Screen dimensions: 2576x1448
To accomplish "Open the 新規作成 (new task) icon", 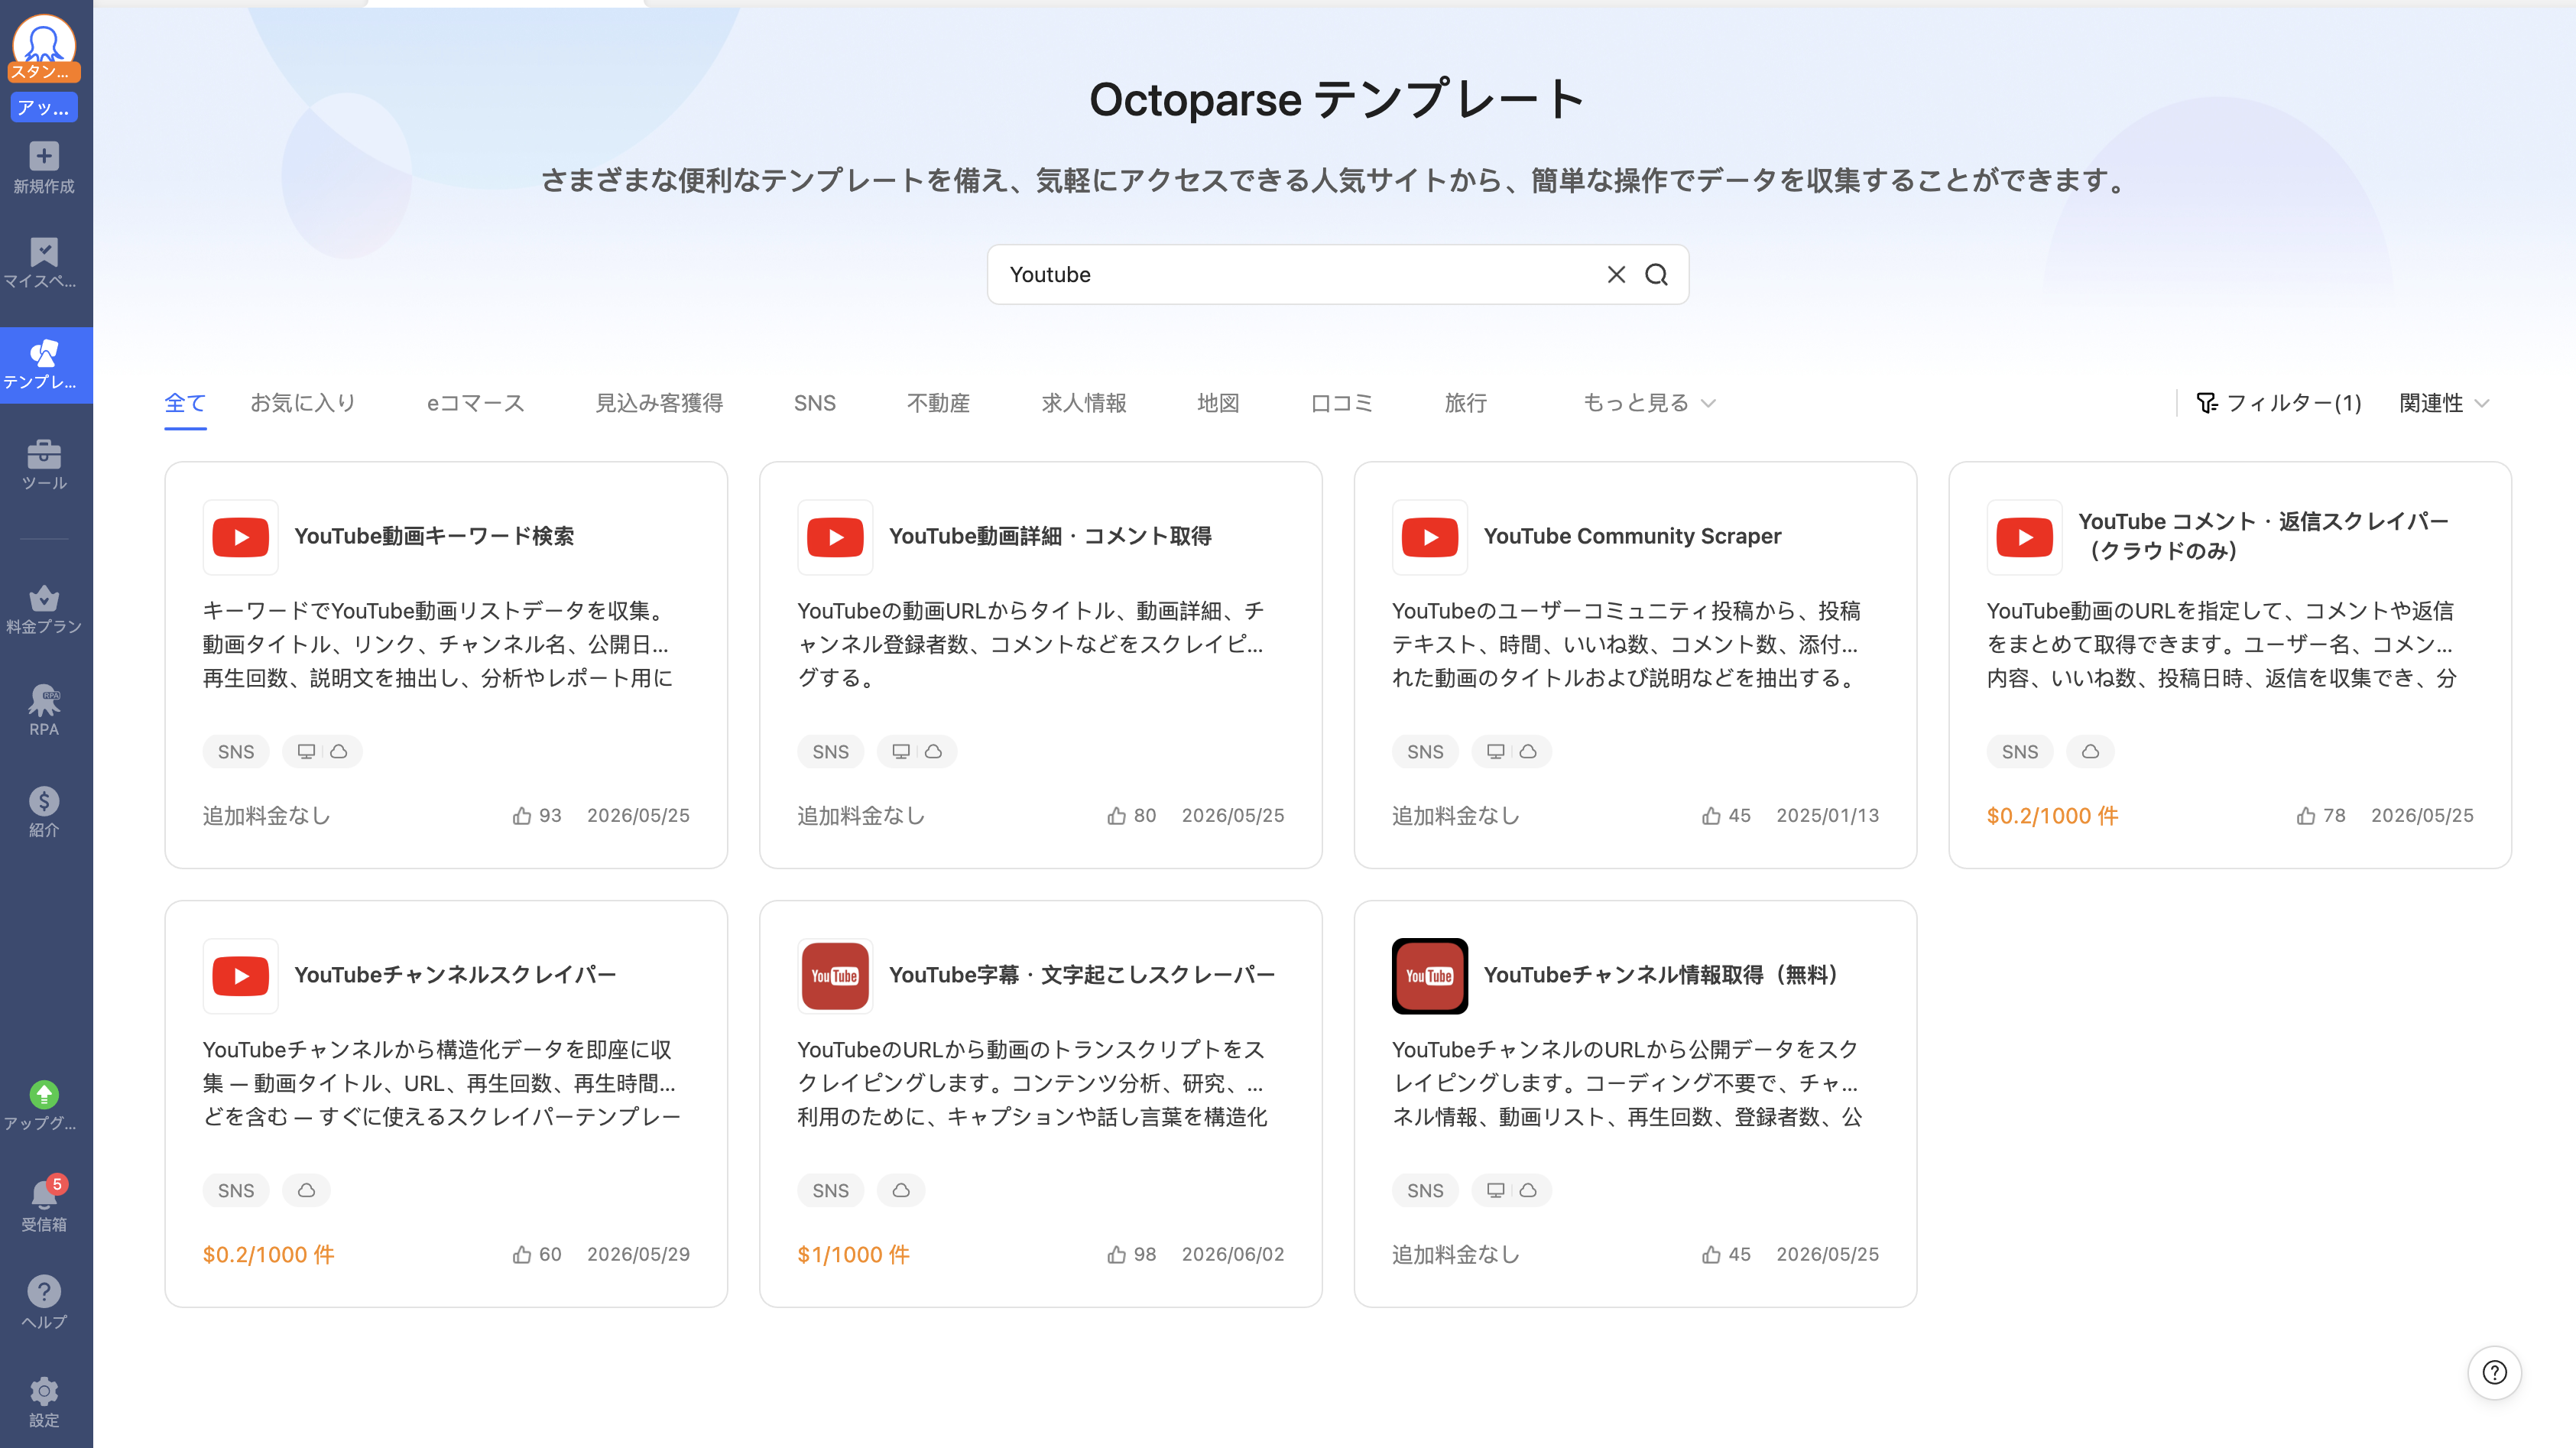I will click(x=44, y=156).
